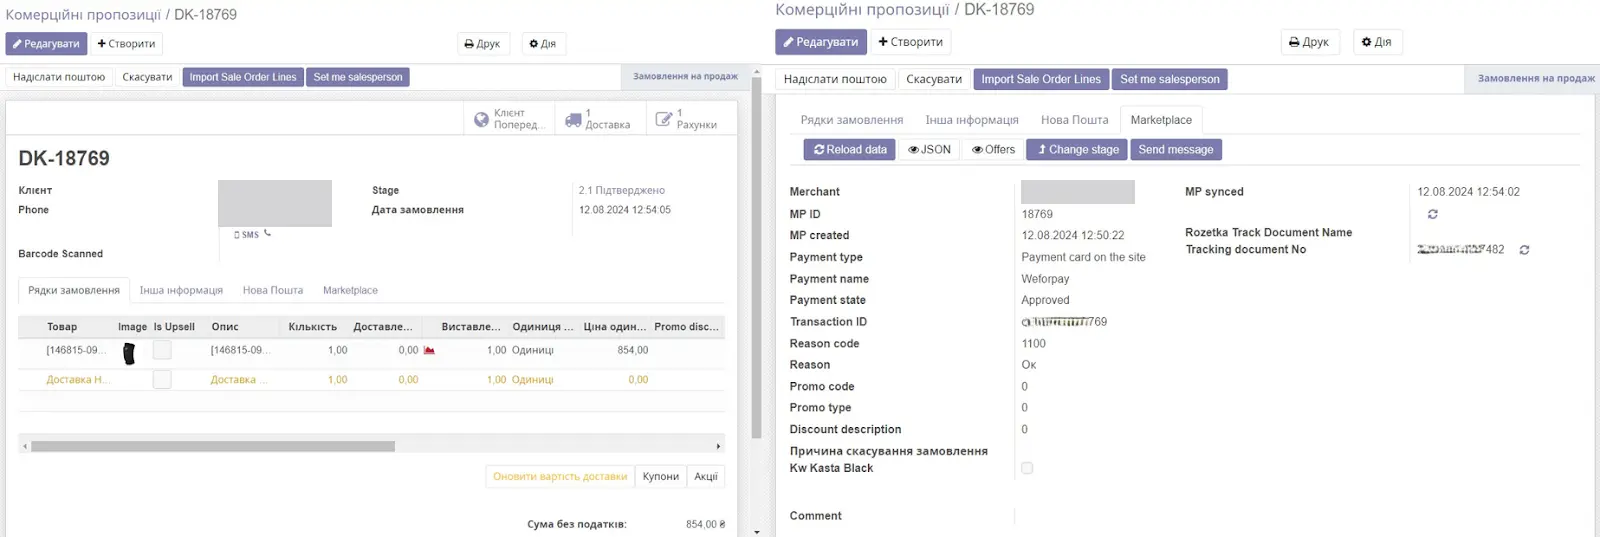This screenshot has height=537, width=1600.
Task: Select Marketplace tab in left panel
Action: (x=350, y=291)
